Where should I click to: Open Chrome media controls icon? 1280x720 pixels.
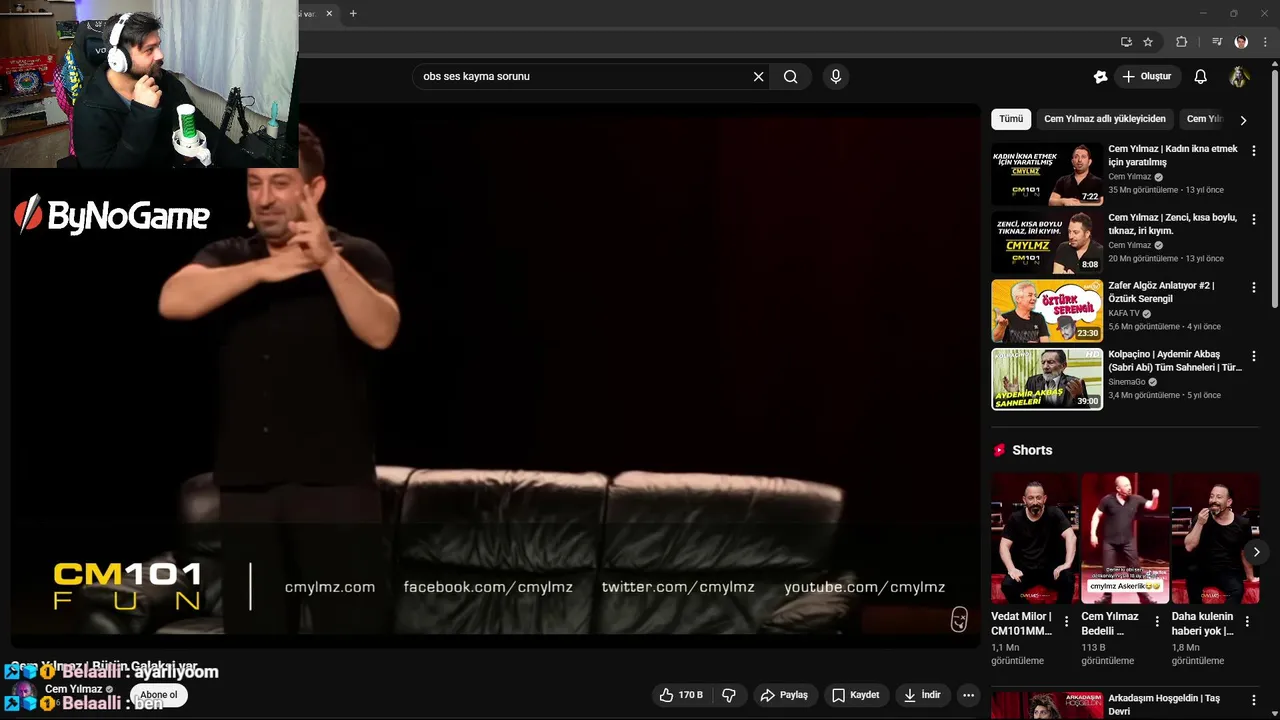click(1217, 42)
